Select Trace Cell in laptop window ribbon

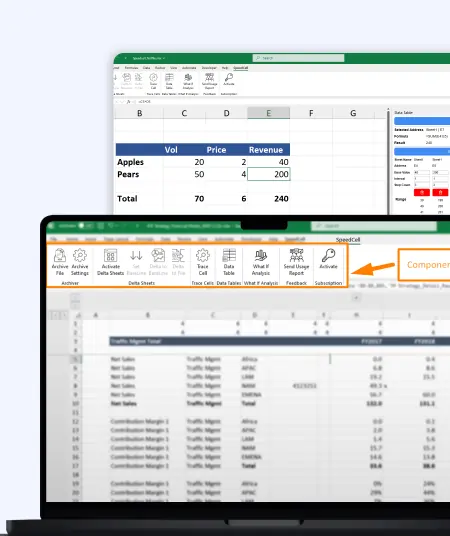pyautogui.click(x=203, y=262)
